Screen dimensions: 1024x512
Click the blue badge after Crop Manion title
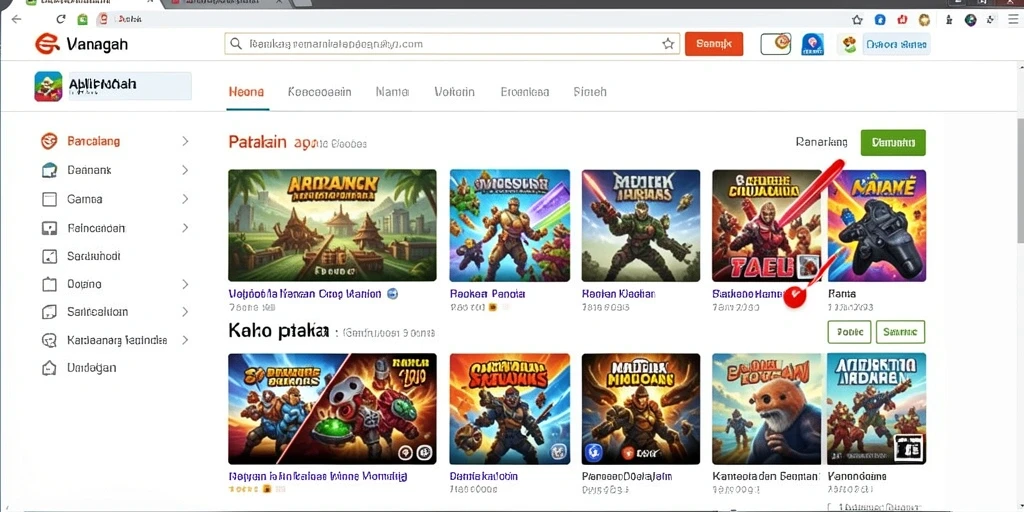(392, 294)
